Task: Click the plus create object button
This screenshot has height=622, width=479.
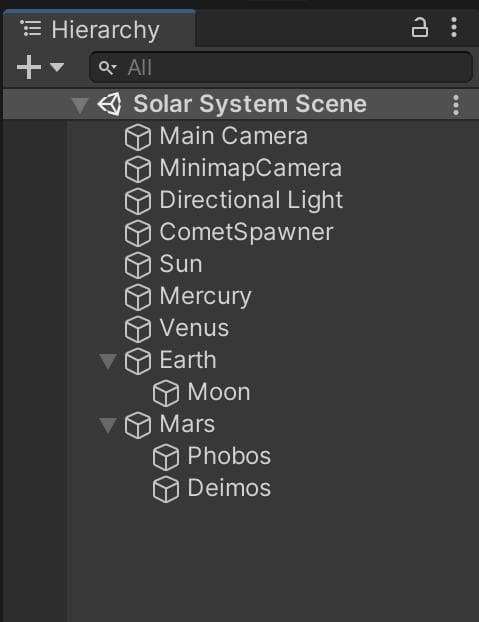Action: (29, 67)
